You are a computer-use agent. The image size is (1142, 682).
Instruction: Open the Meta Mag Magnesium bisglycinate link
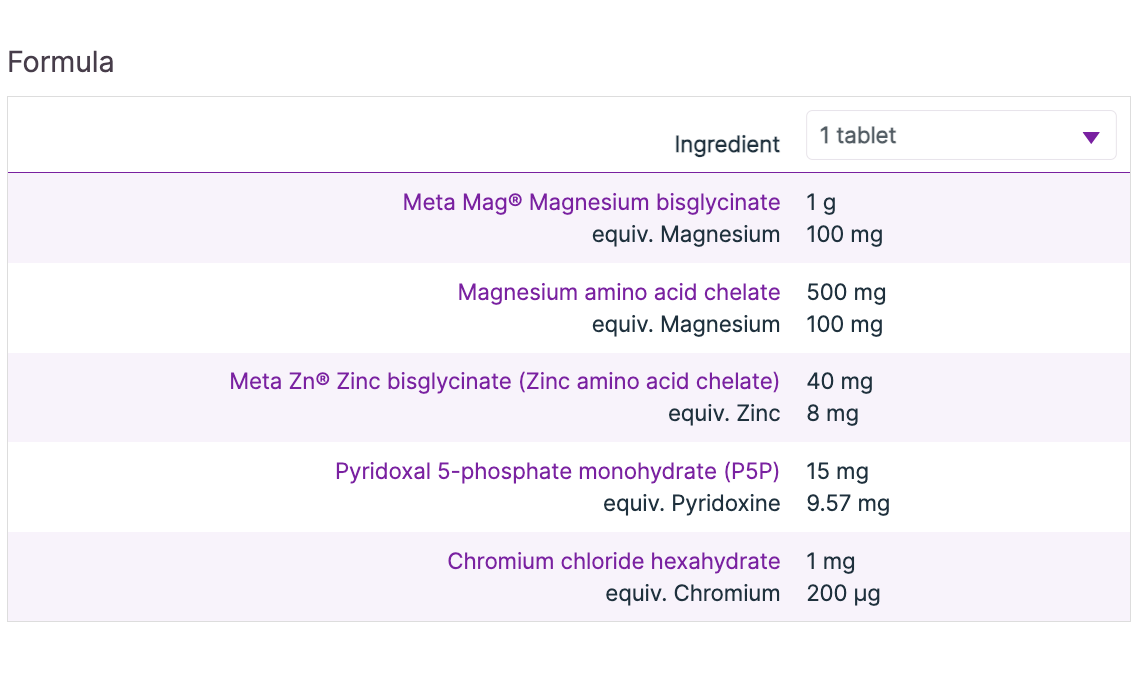pos(591,203)
